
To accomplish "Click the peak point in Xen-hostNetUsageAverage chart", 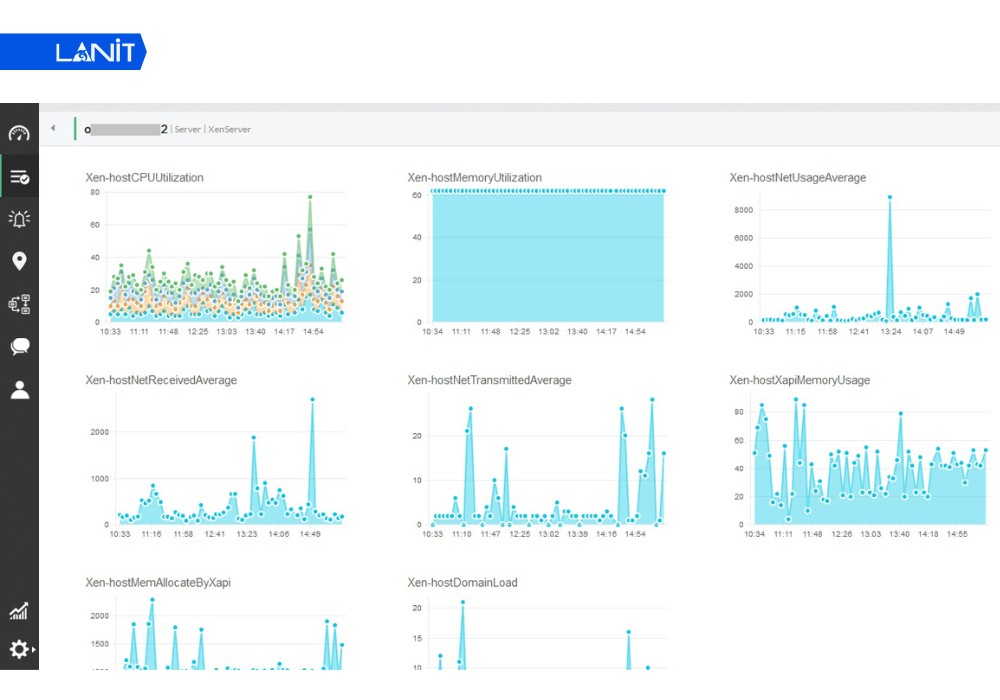I will point(889,197).
